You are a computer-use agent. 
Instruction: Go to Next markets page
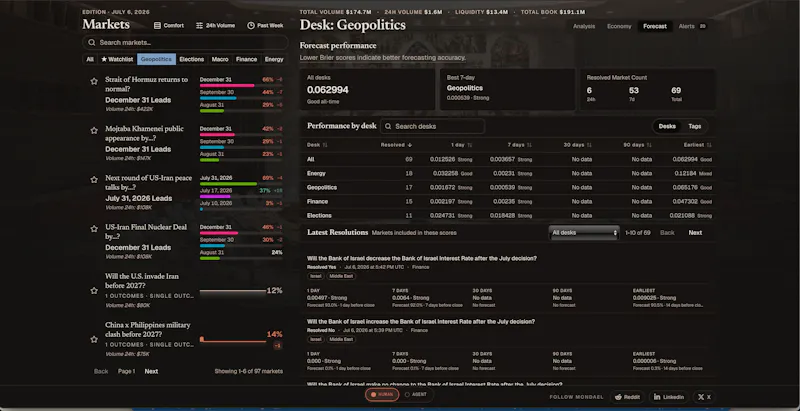coord(151,371)
